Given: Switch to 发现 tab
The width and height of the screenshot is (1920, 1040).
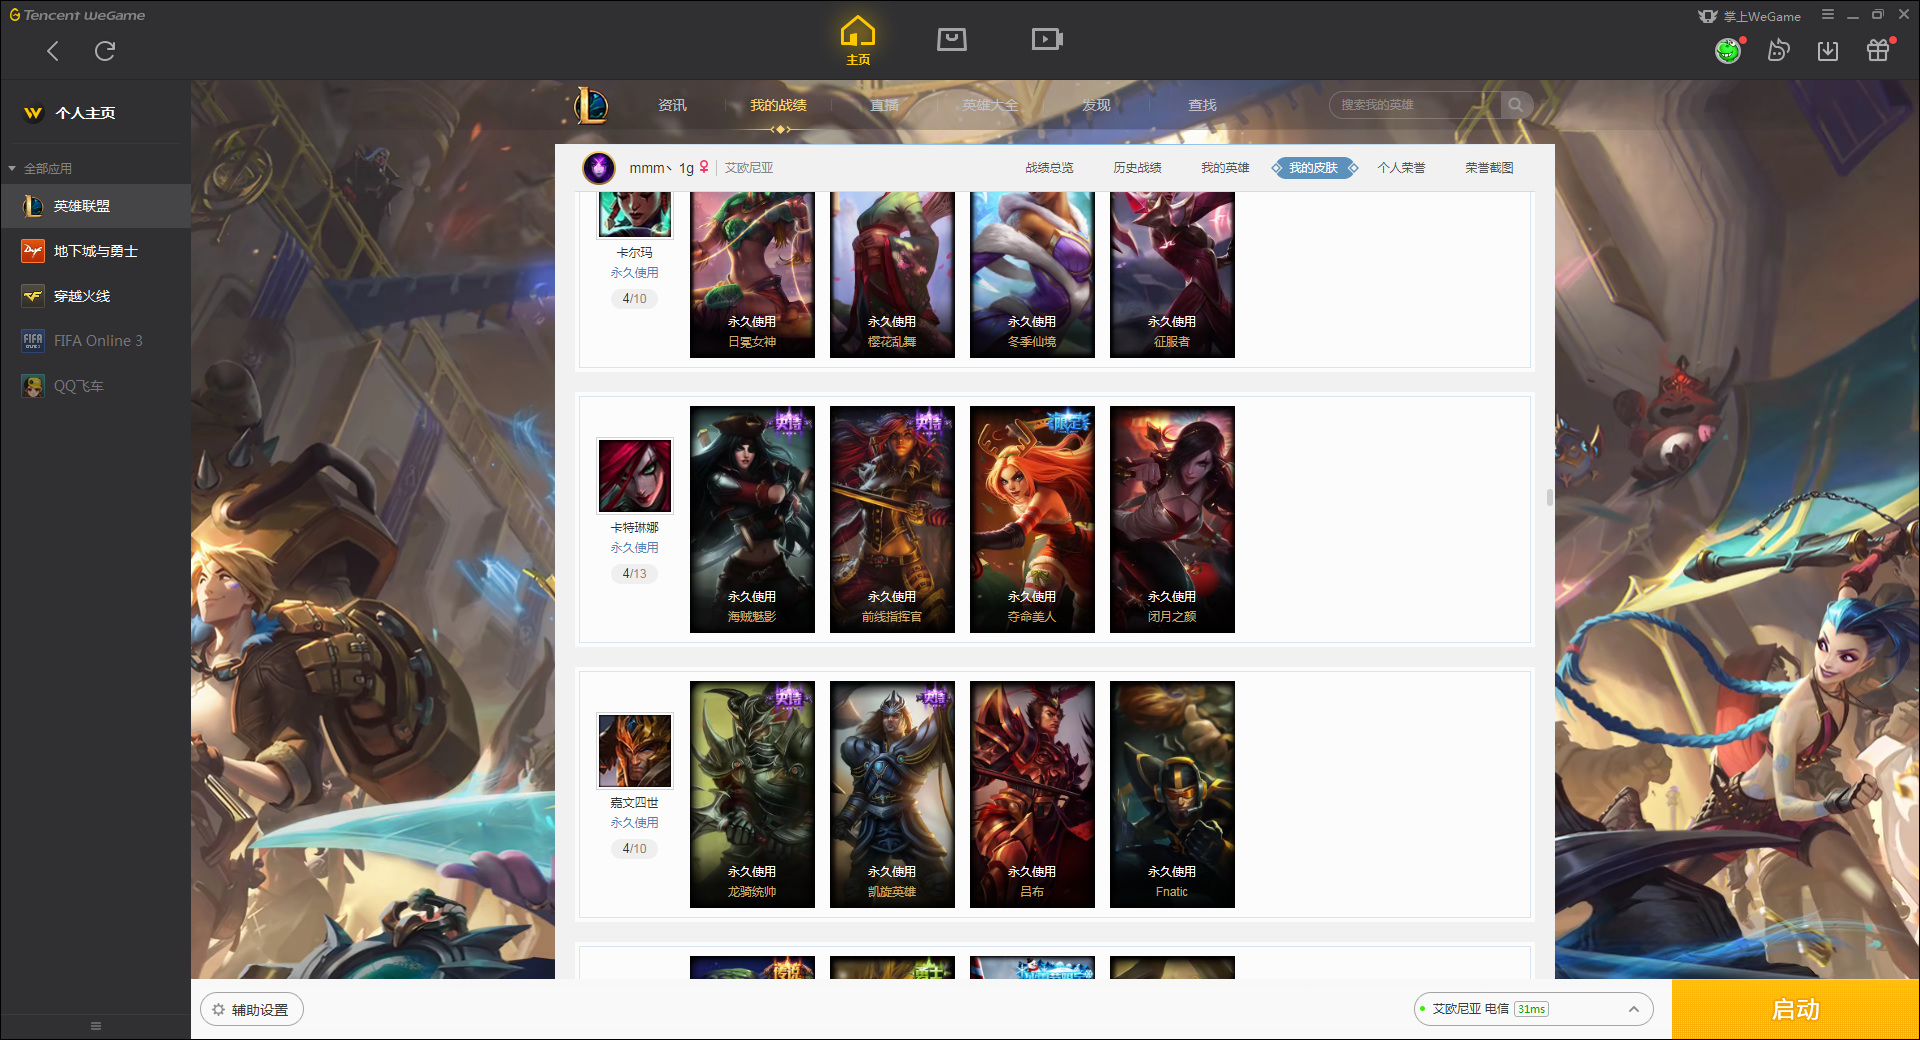Looking at the screenshot, I should click(x=1096, y=105).
